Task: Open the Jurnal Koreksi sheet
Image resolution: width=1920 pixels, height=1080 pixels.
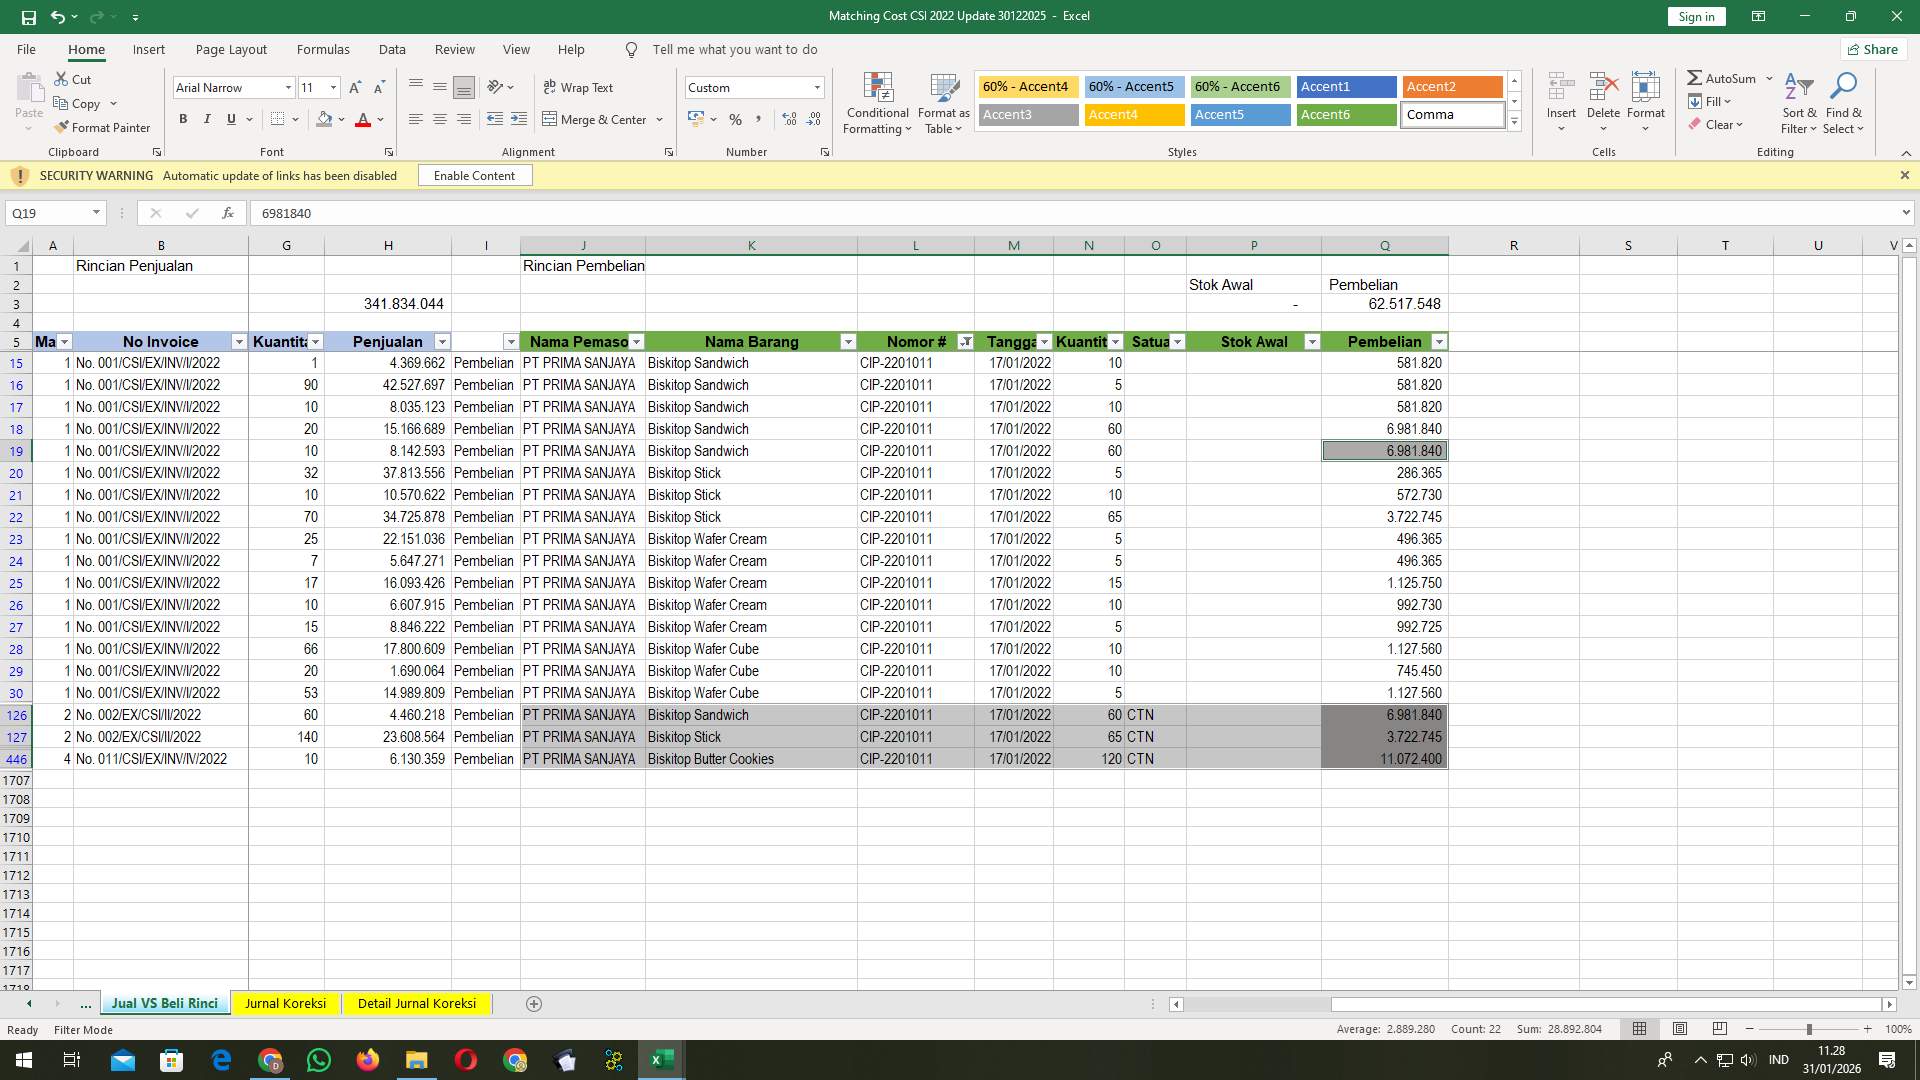Action: click(286, 1003)
